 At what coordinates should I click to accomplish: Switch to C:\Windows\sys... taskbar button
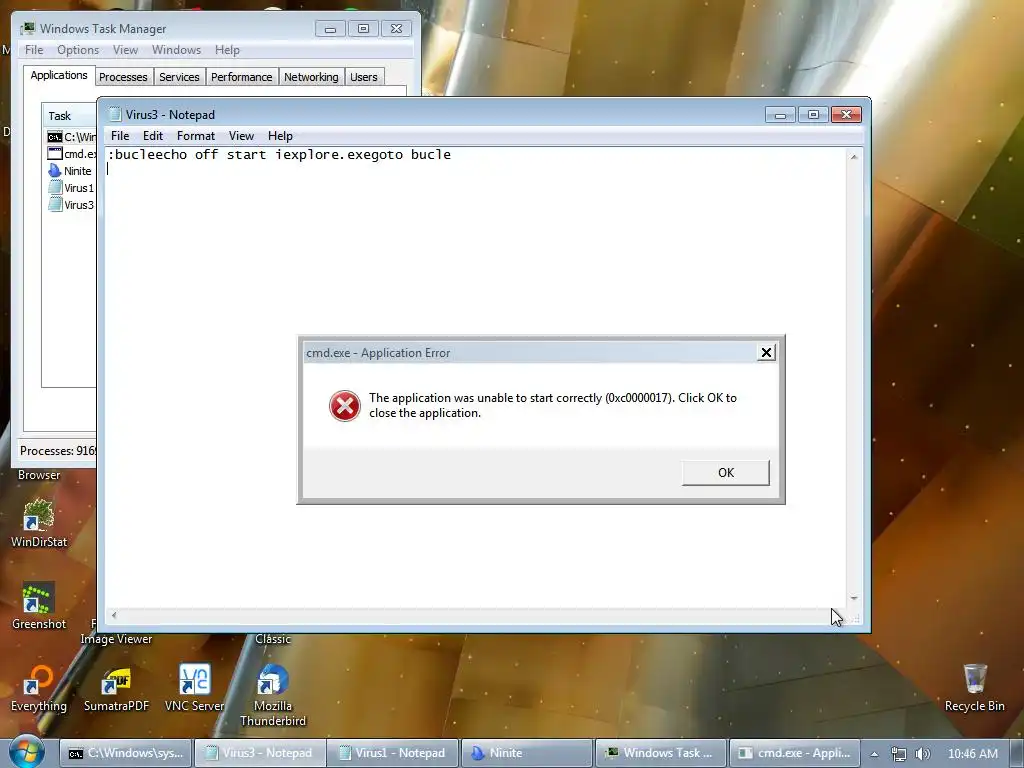[127, 753]
